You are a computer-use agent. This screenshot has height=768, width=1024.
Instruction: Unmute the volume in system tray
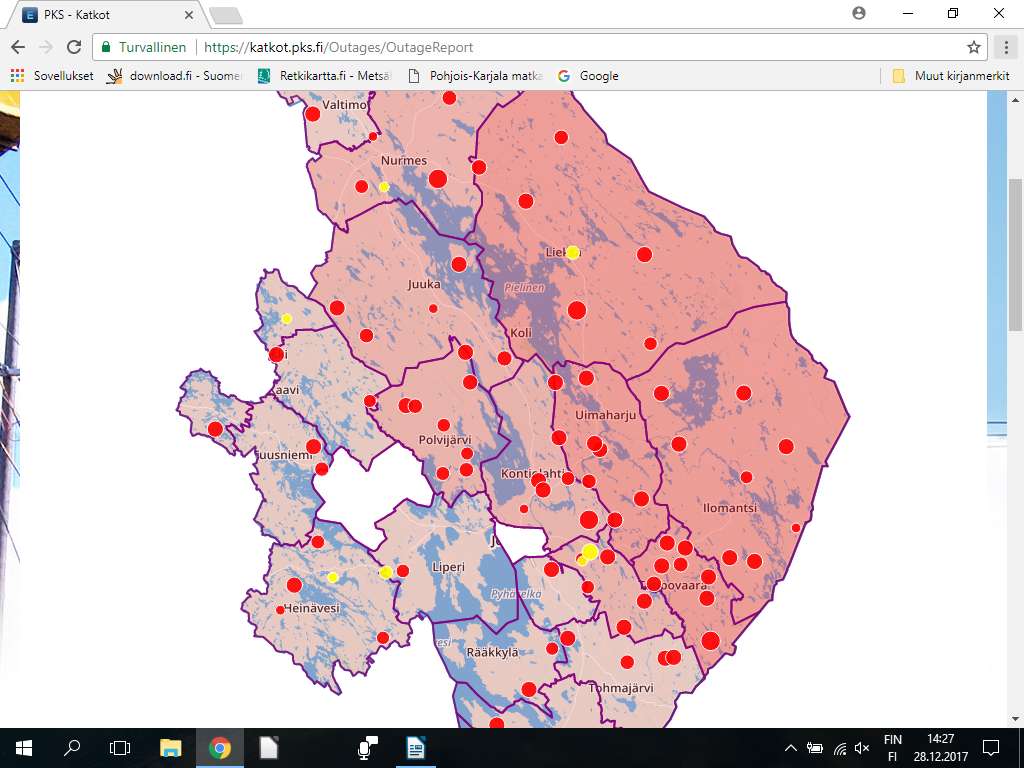[861, 748]
